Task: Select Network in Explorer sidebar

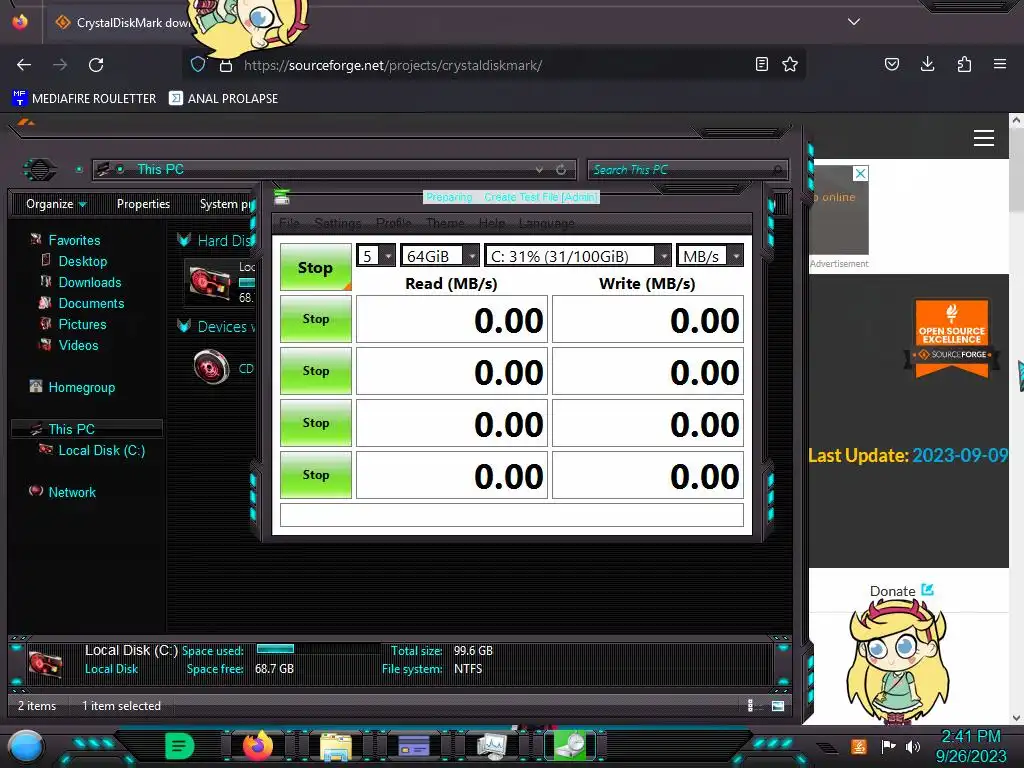Action: [72, 492]
